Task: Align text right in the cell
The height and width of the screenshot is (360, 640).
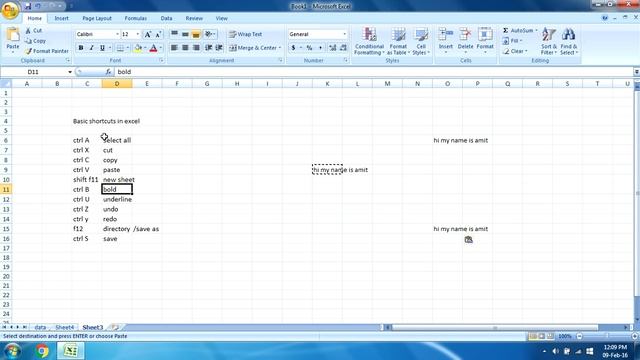Action: point(196,48)
